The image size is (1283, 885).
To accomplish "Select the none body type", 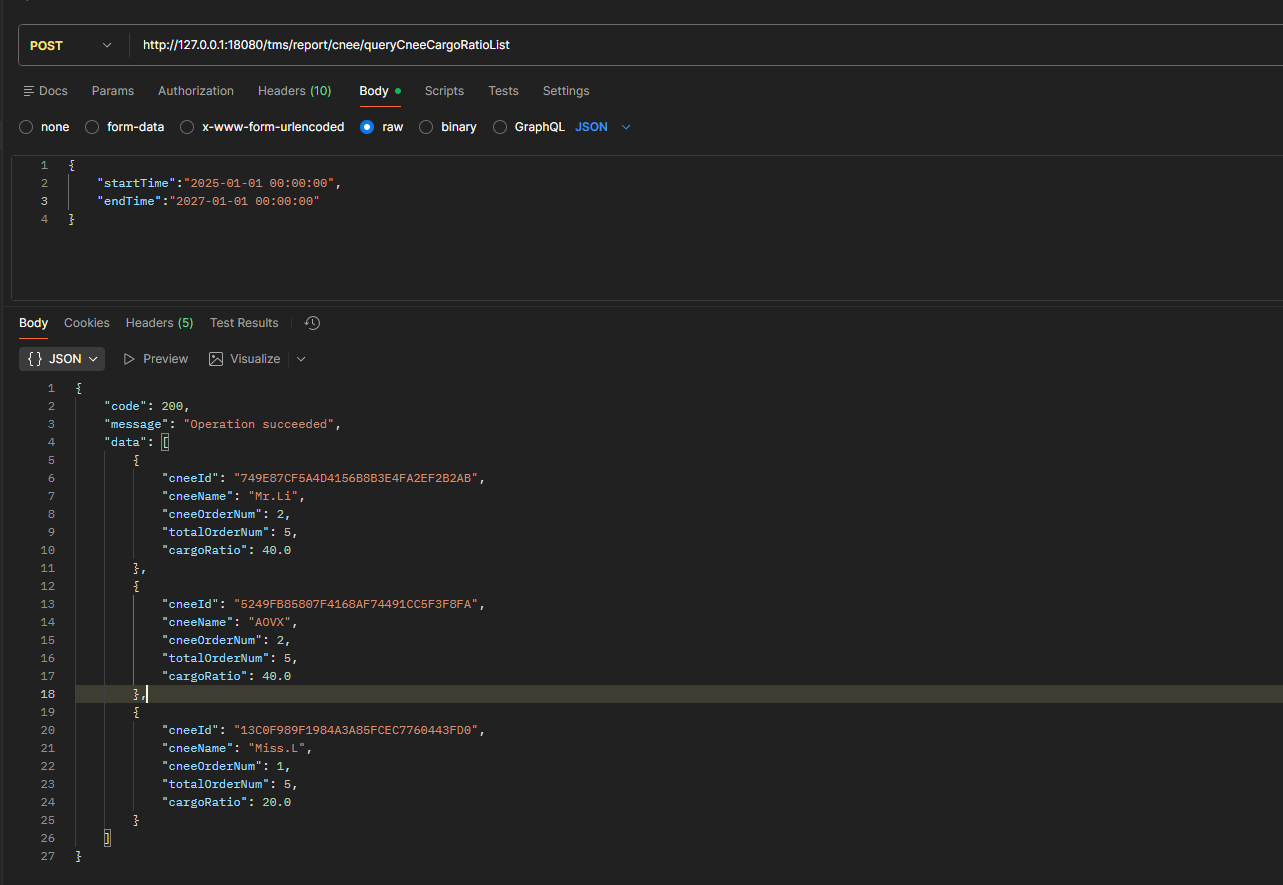I will tap(26, 127).
